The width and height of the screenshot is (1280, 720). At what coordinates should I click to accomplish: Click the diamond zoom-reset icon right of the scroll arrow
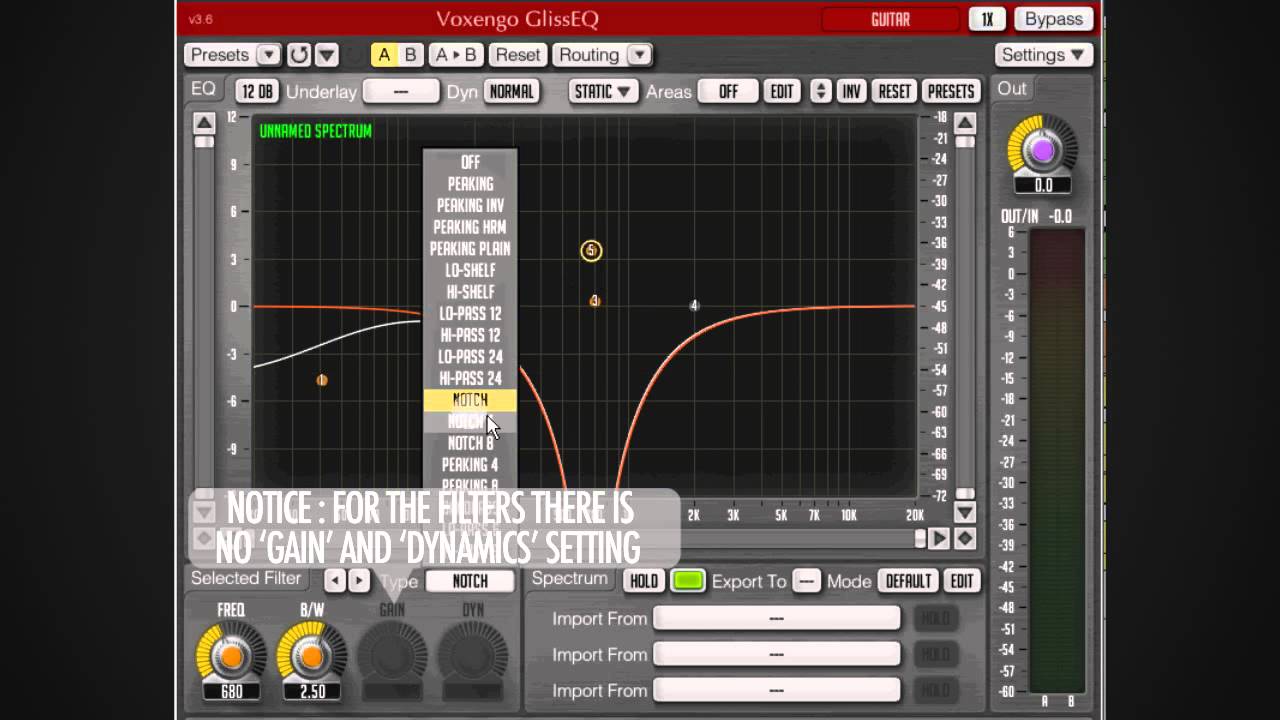(x=964, y=538)
